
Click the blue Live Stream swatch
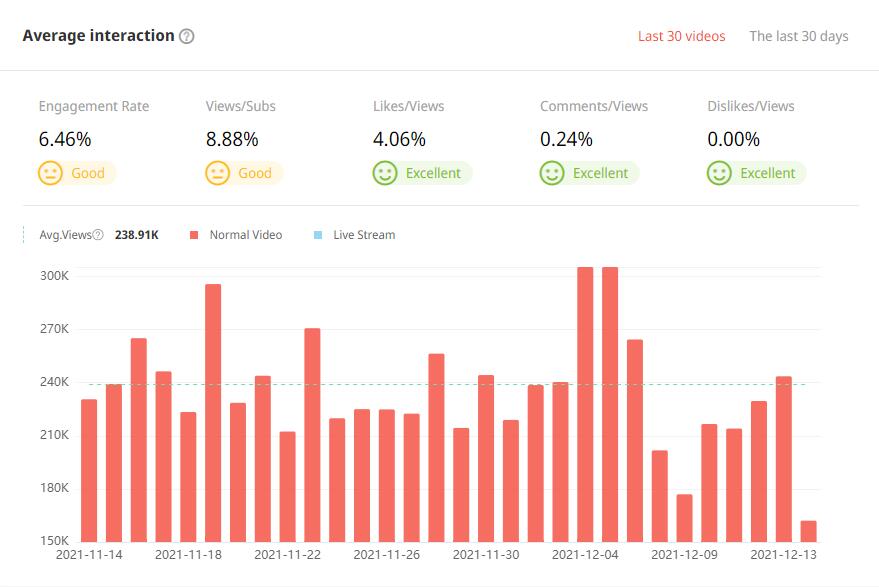318,235
